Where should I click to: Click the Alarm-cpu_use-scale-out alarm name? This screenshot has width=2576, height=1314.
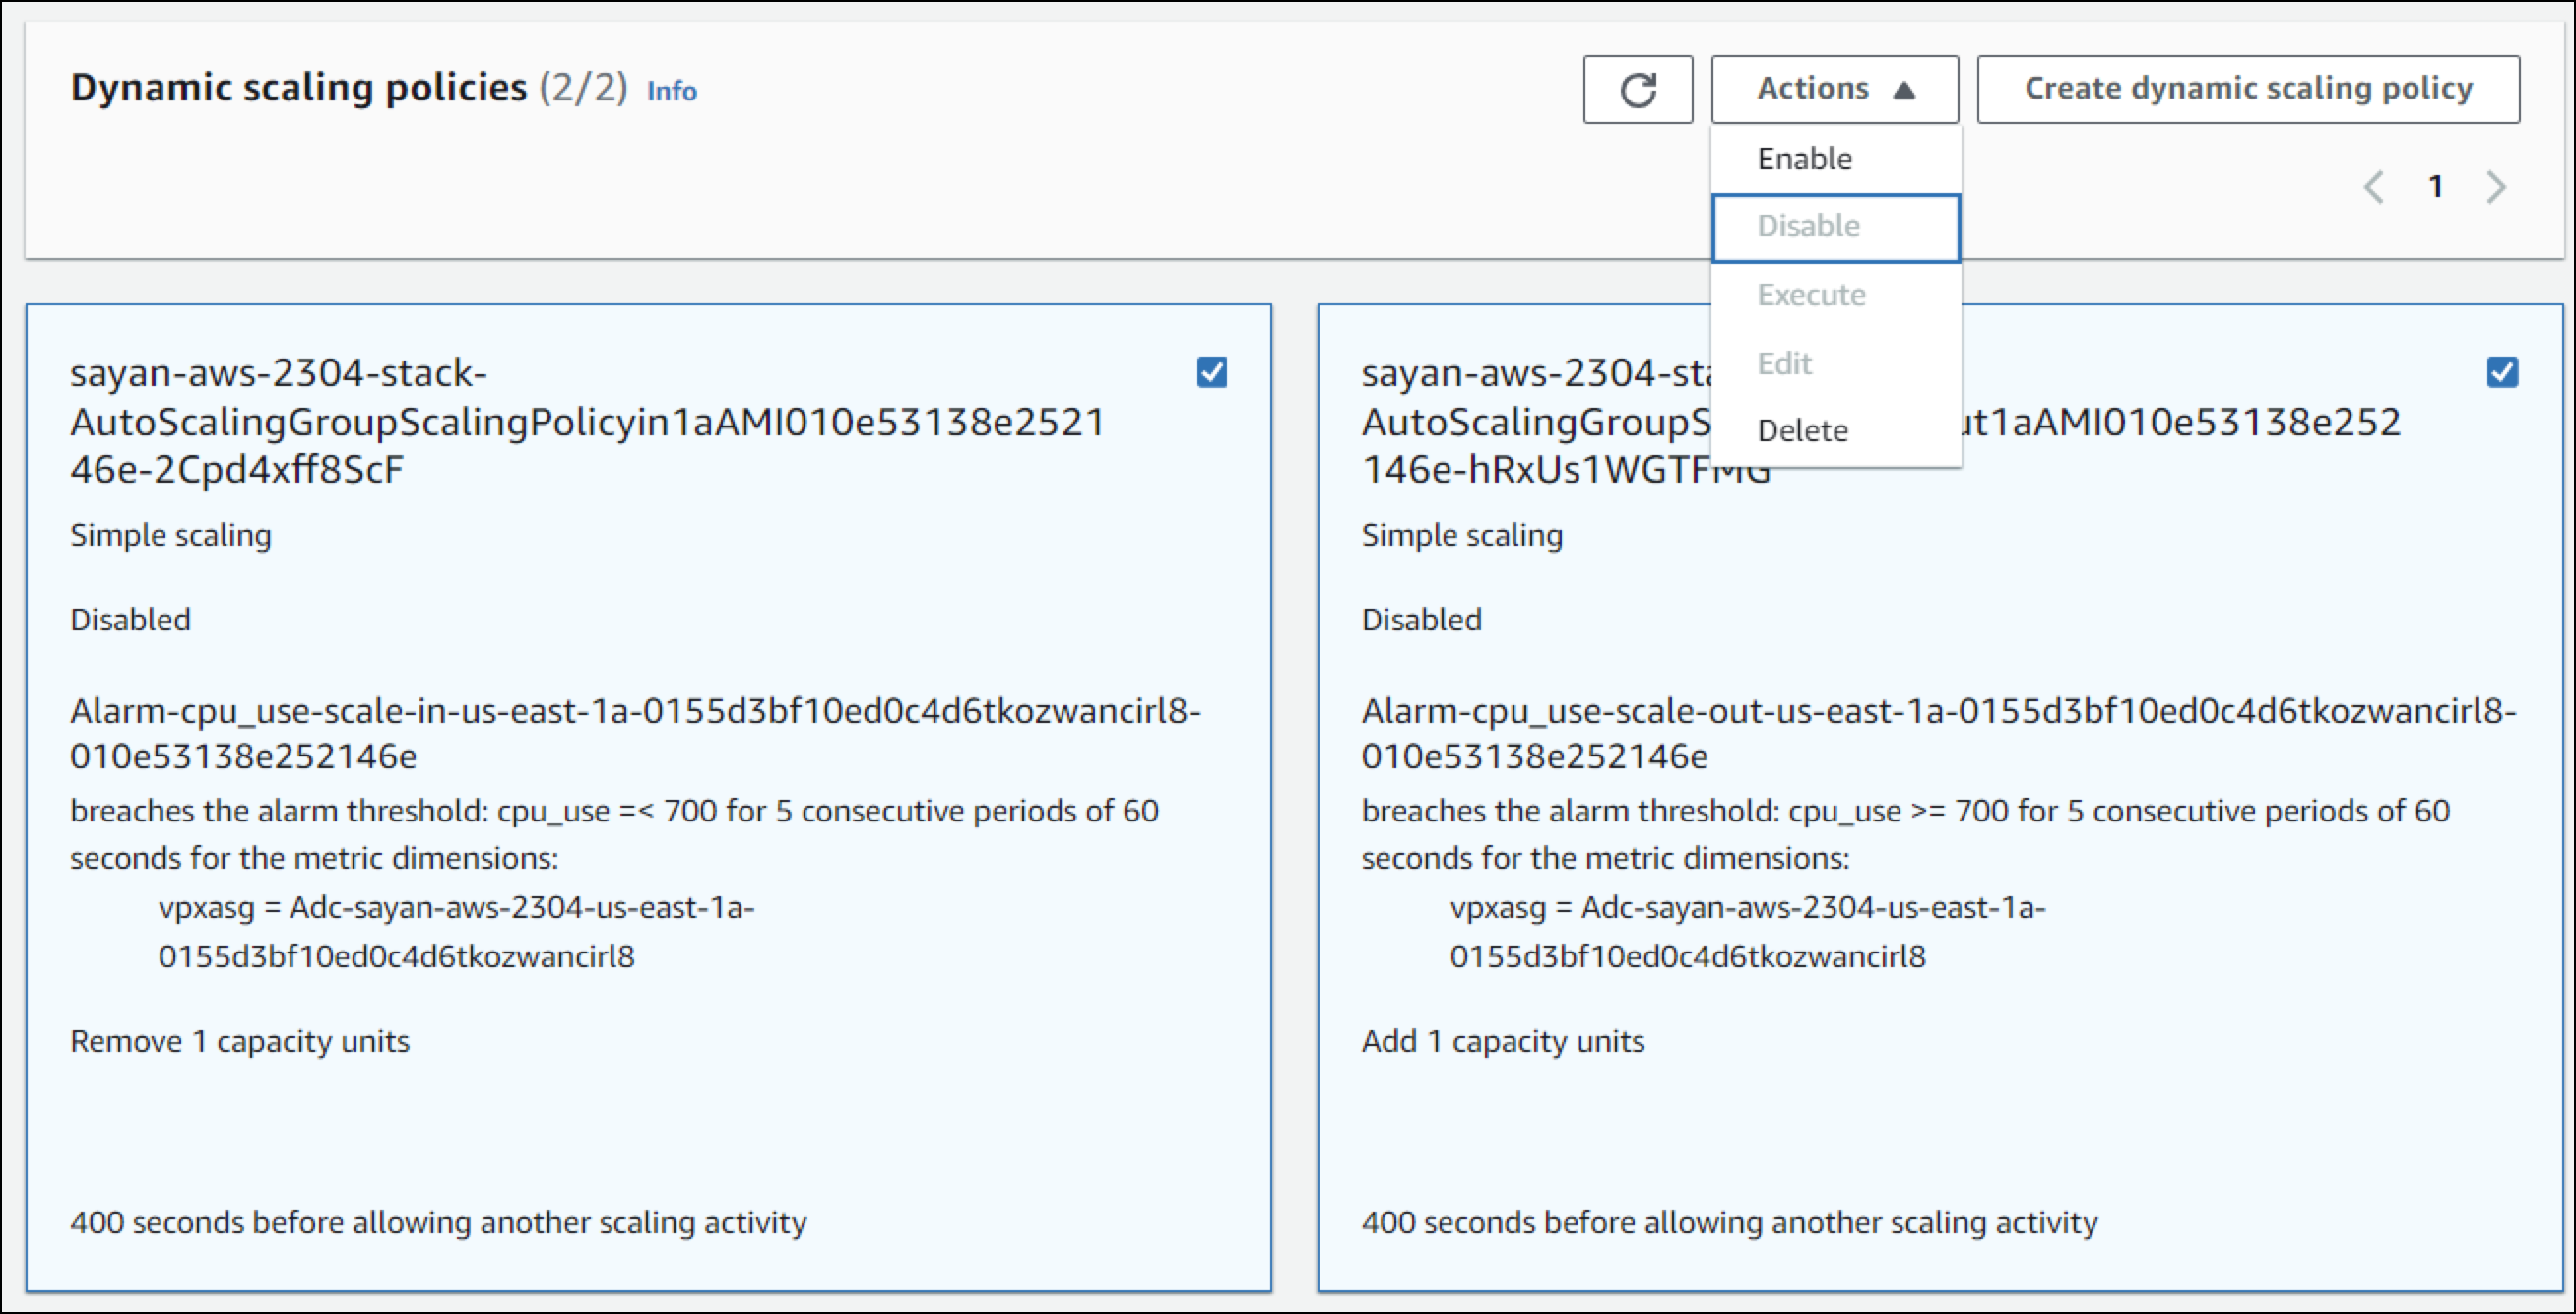(x=1939, y=733)
